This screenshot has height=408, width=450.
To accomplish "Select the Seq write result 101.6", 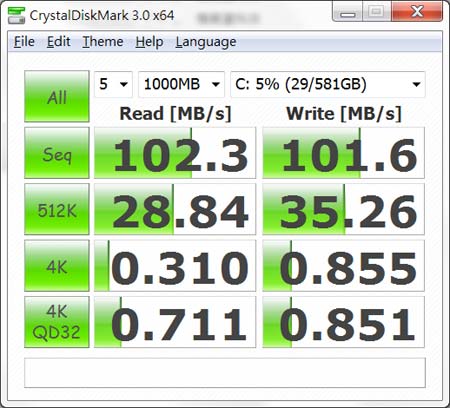I will (343, 153).
